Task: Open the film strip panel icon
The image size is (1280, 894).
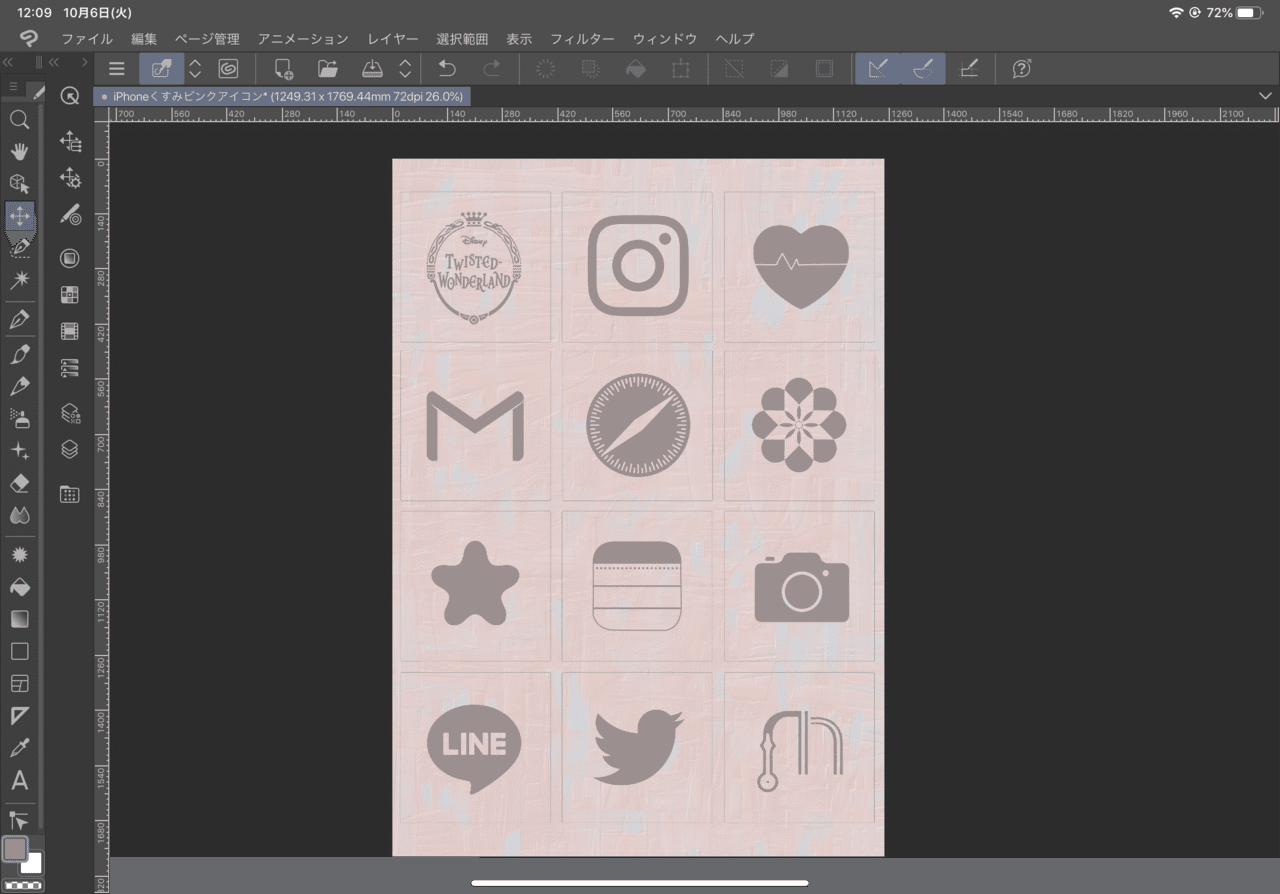Action: click(x=70, y=331)
